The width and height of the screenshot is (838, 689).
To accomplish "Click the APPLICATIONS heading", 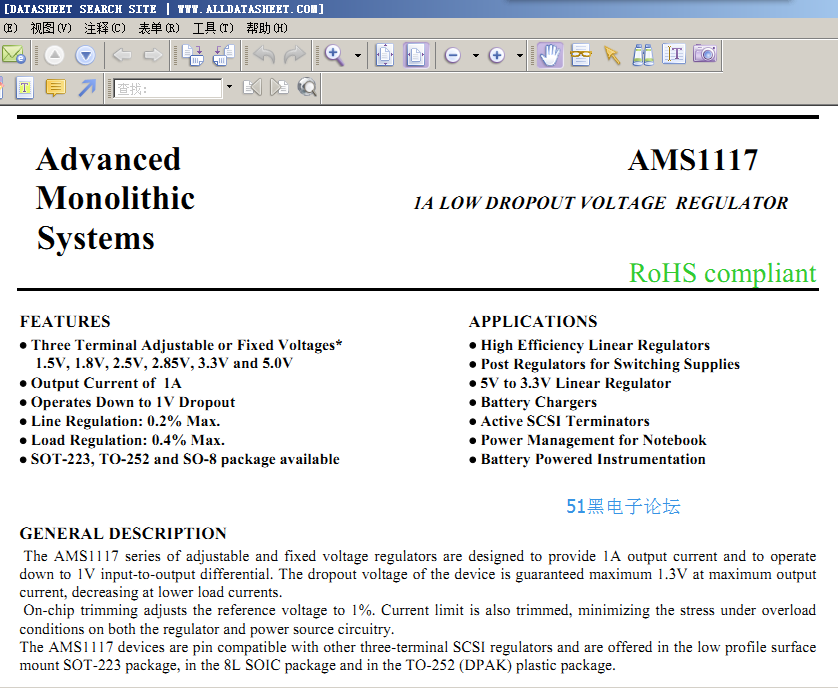I will (x=533, y=321).
